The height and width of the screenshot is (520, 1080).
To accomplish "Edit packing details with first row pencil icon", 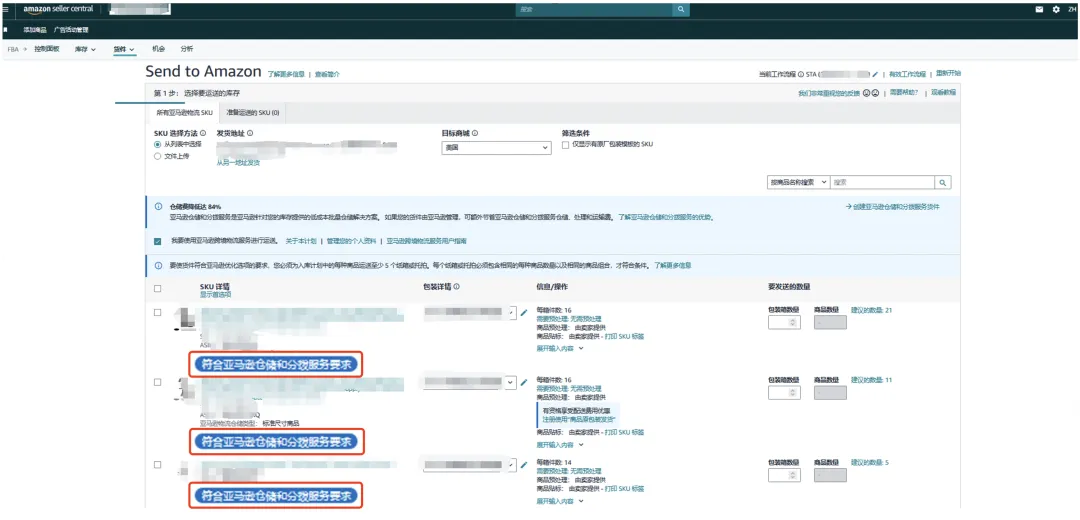I will [524, 312].
